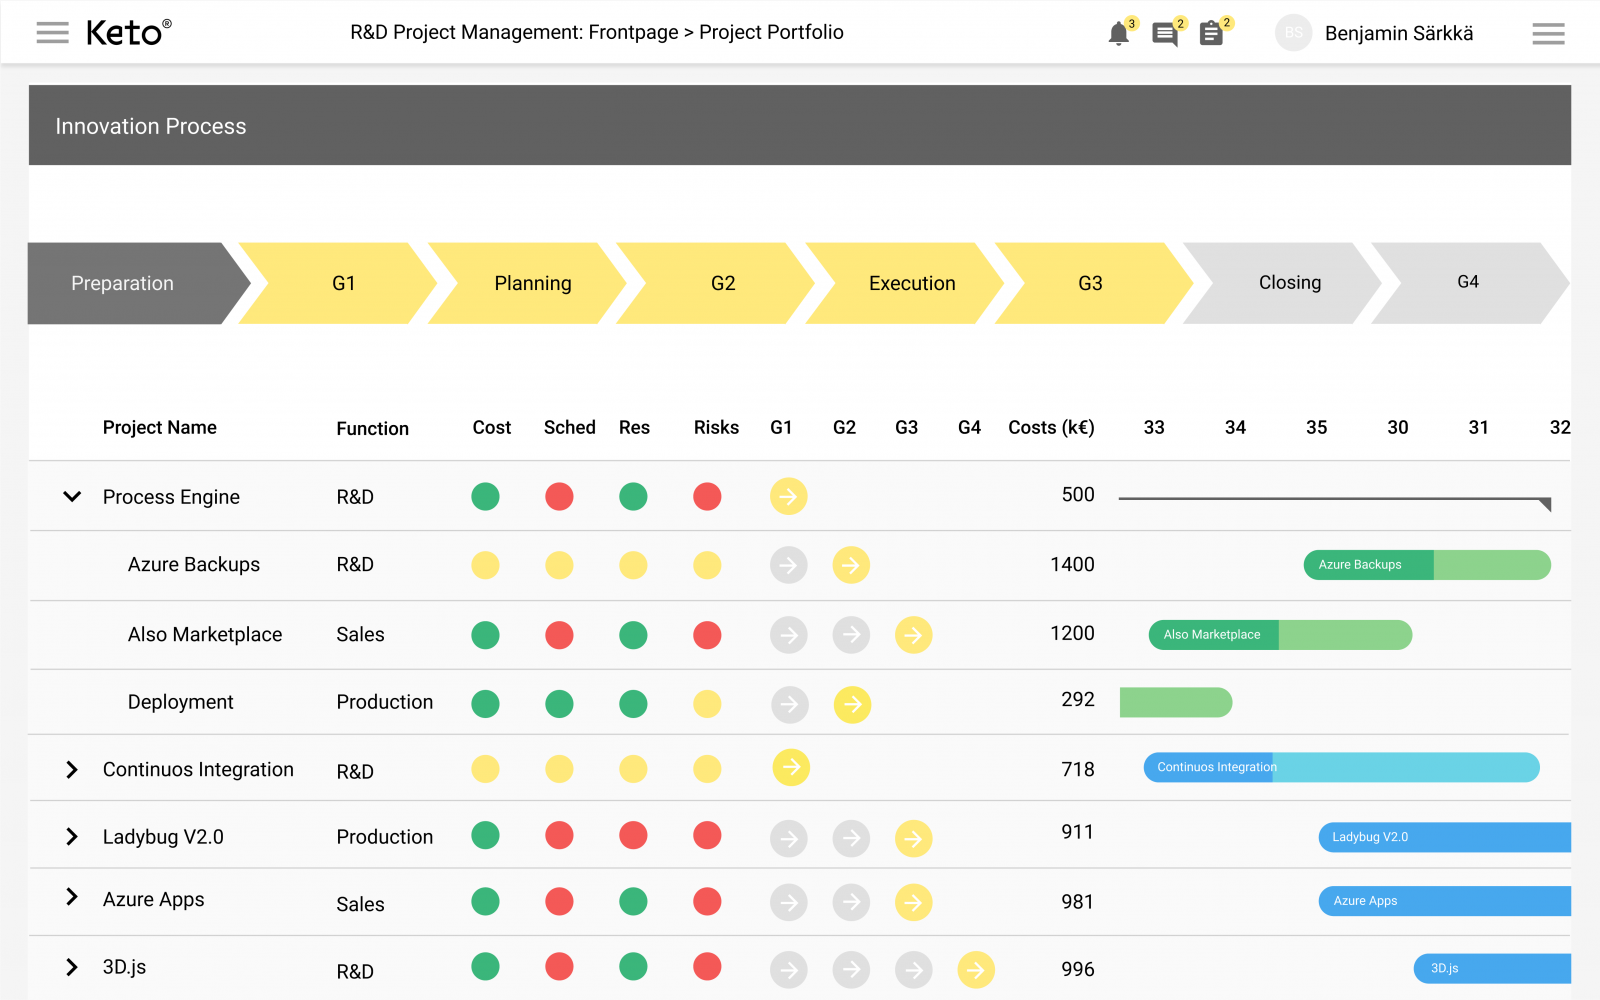1600x1000 pixels.
Task: Open chat messages icon
Action: [x=1165, y=35]
